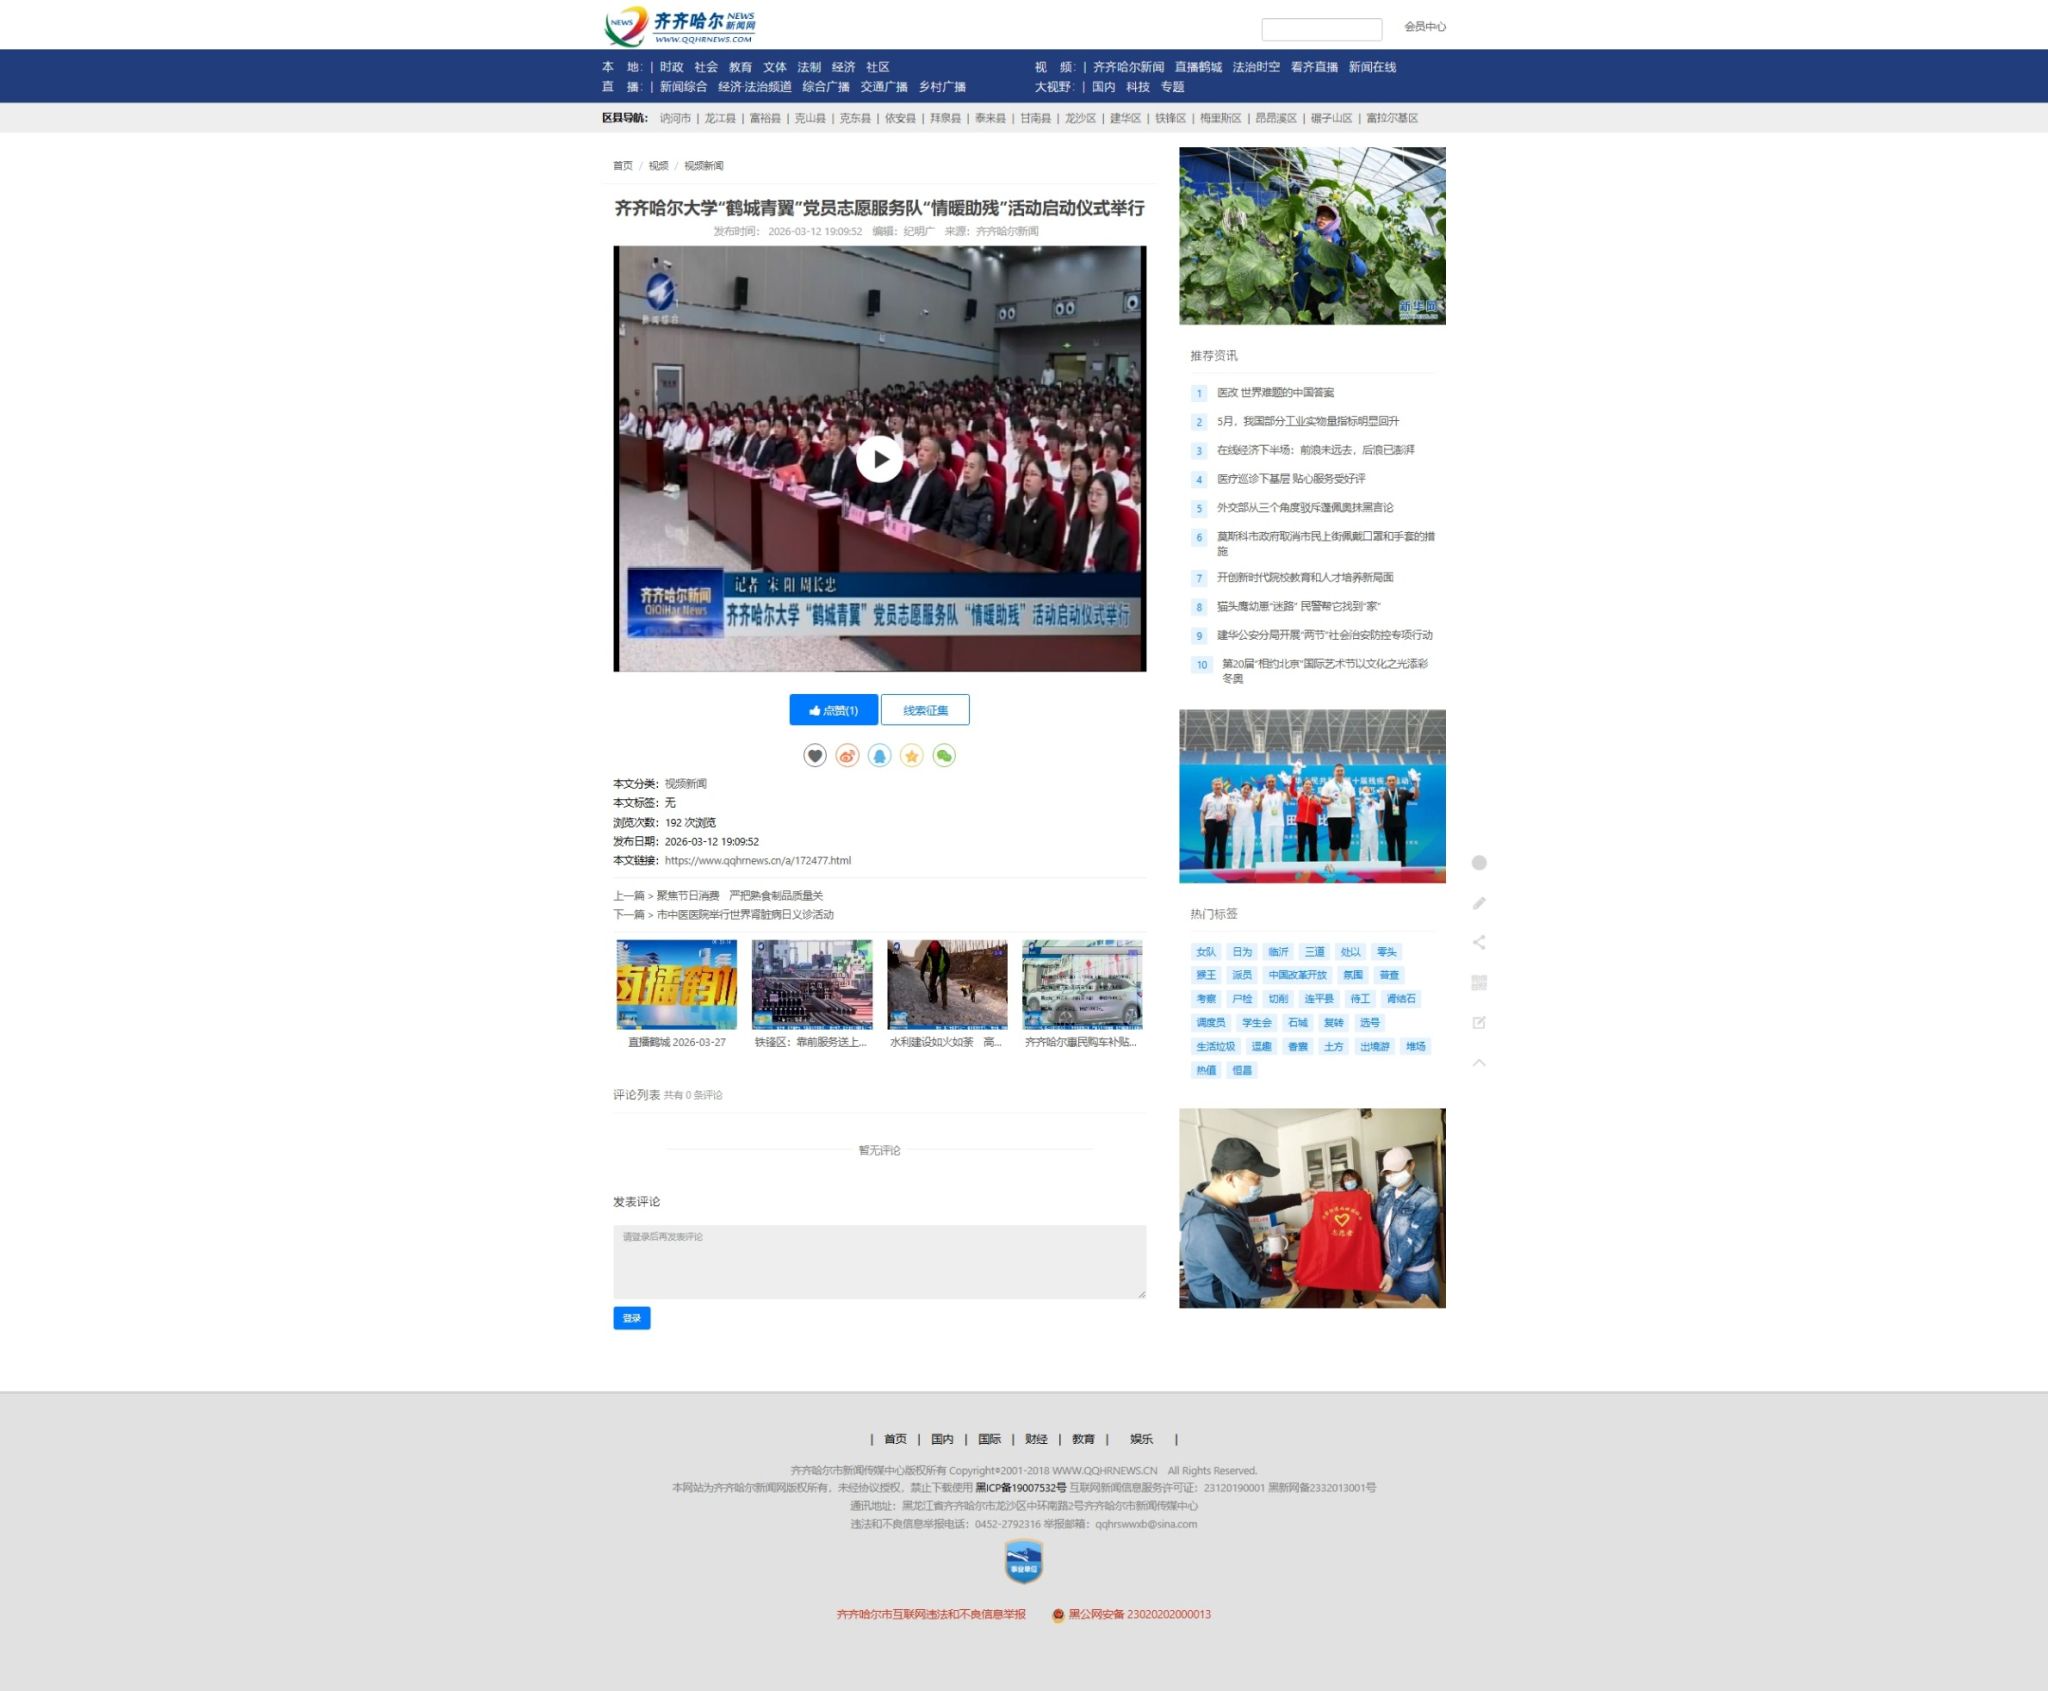This screenshot has width=2048, height=1691.
Task: Share to Qzone star icon
Action: [x=911, y=756]
